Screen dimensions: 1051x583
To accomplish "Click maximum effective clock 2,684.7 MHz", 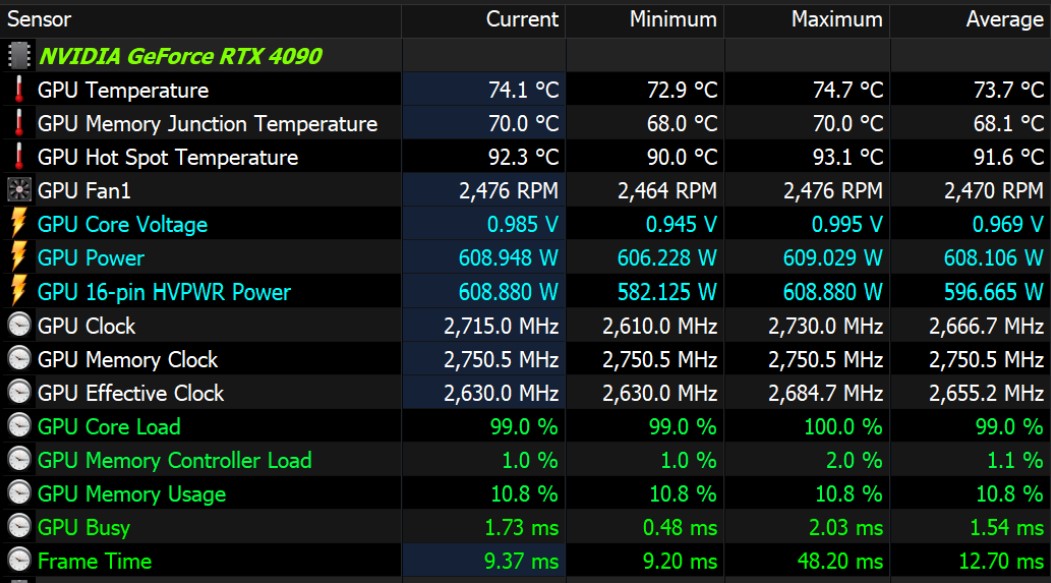I will [826, 393].
